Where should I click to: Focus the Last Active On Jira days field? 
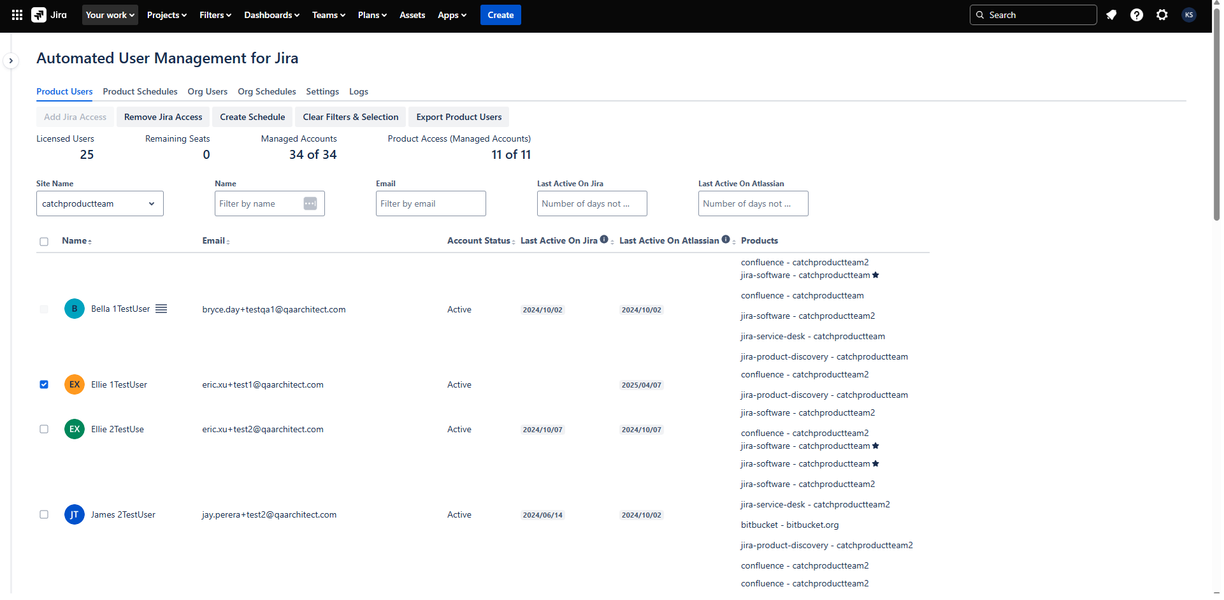(x=592, y=203)
